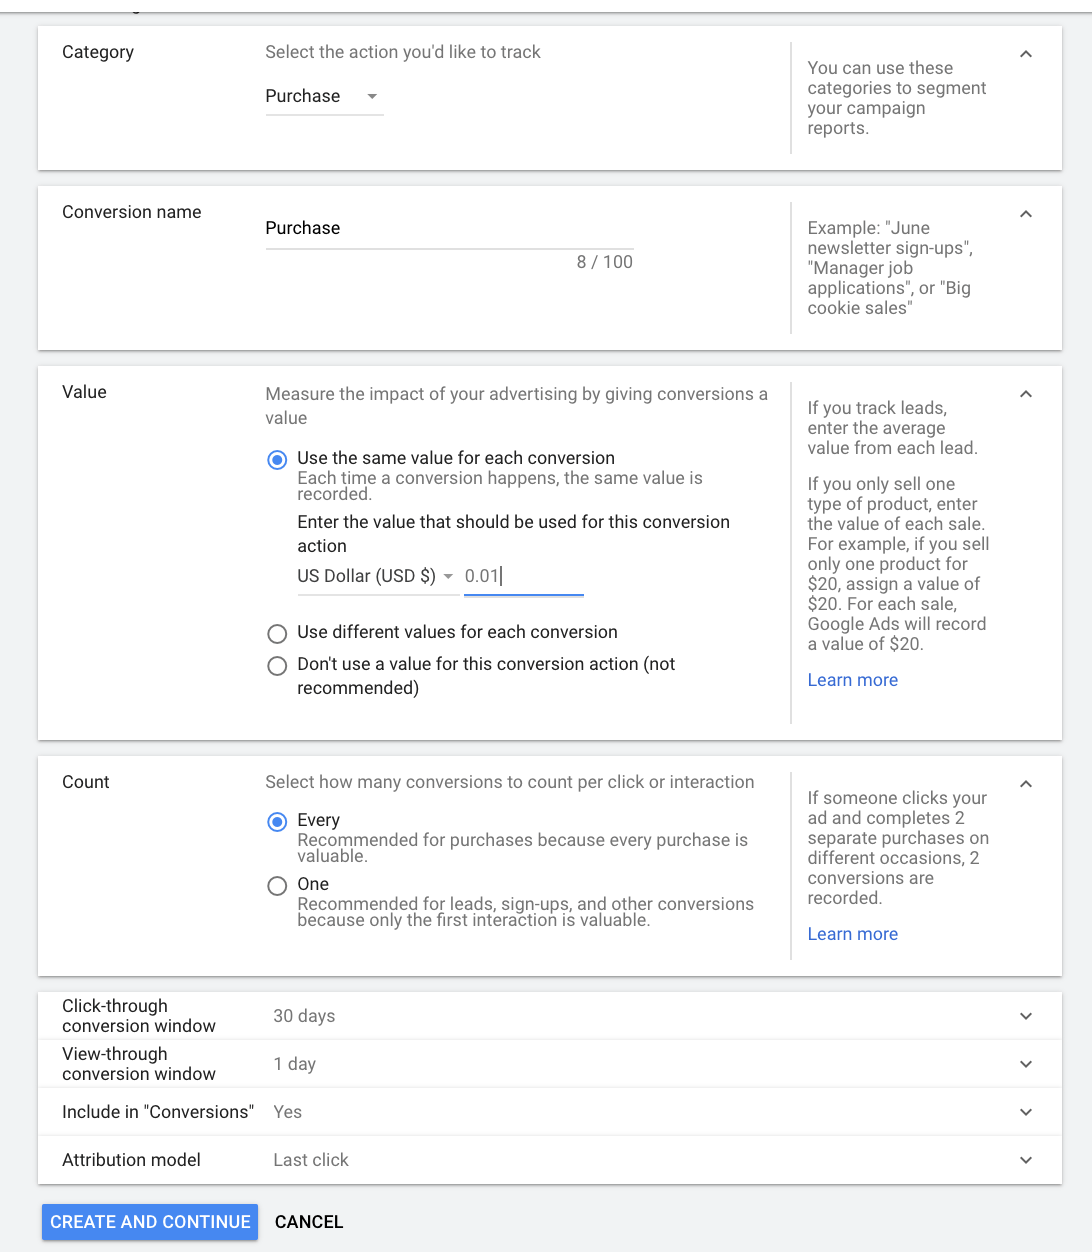Screen dimensions: 1092x1252
Task: Expand the View-through conversion window row
Action: (x=1025, y=1063)
